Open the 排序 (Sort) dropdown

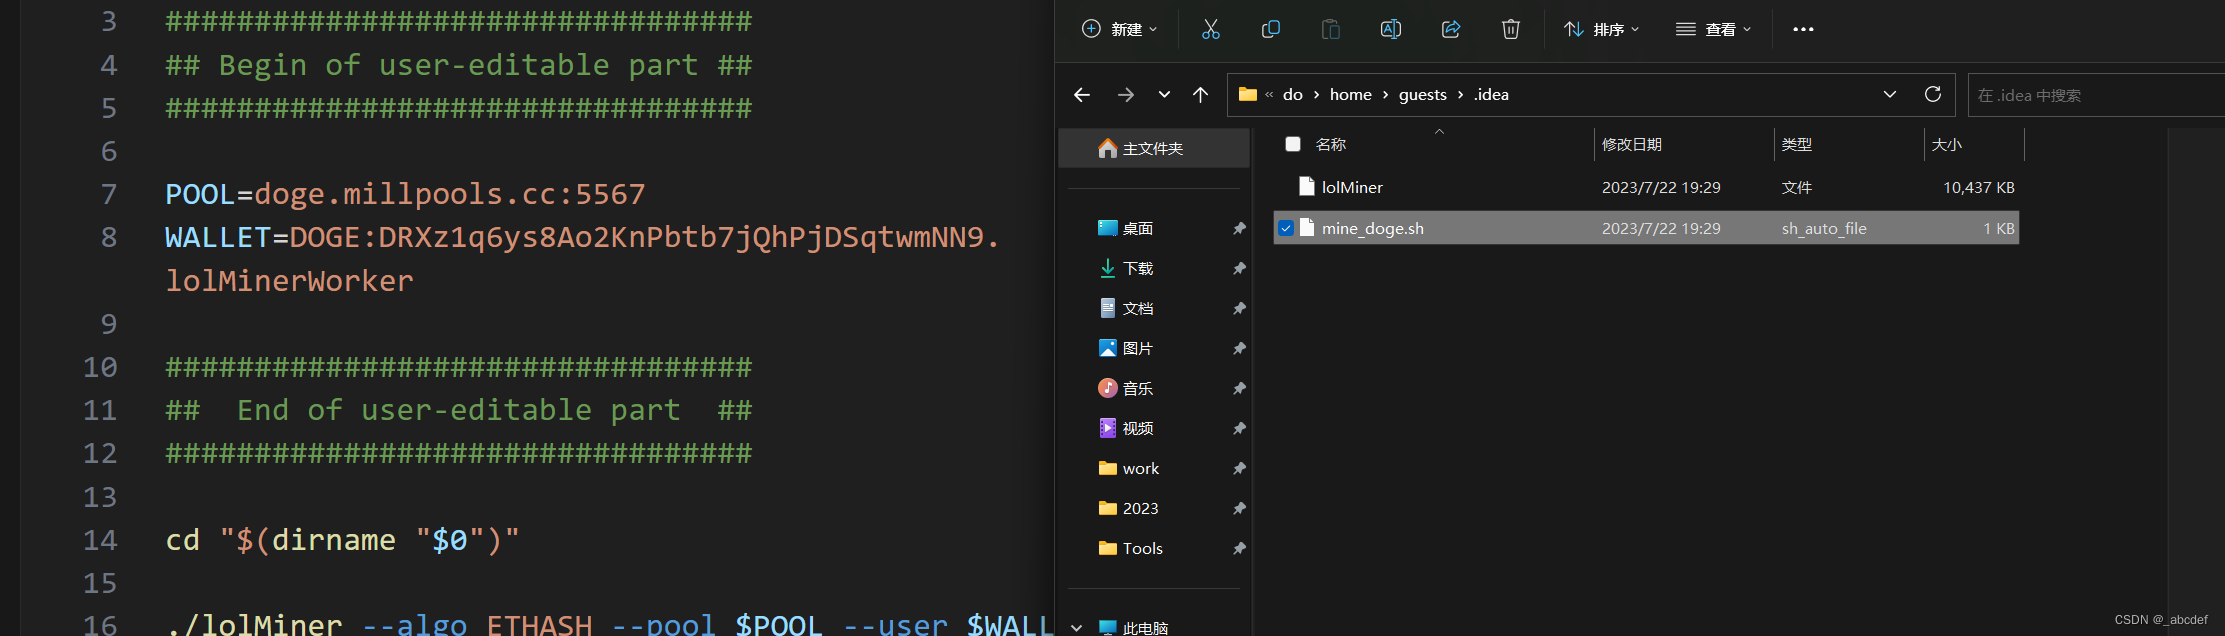click(x=1601, y=29)
